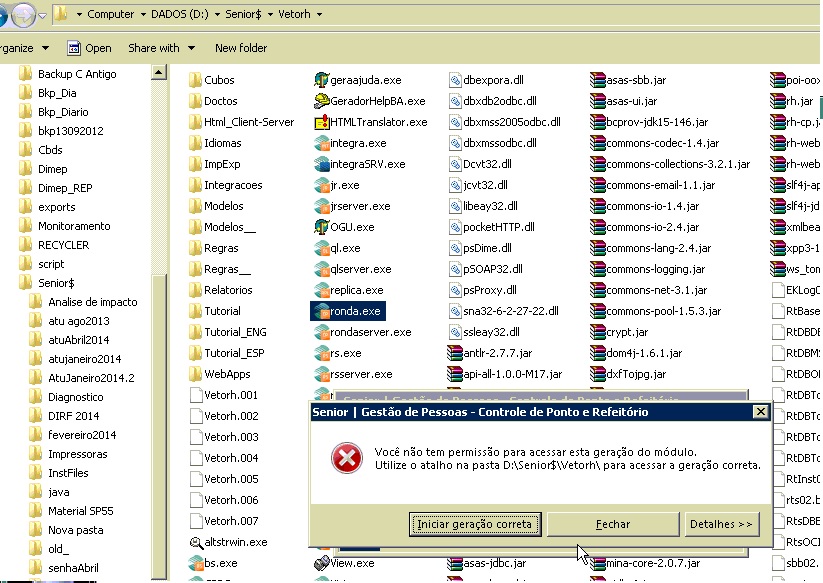This screenshot has width=823, height=583.
Task: Open the Share with dropdown menu
Action: coord(160,48)
